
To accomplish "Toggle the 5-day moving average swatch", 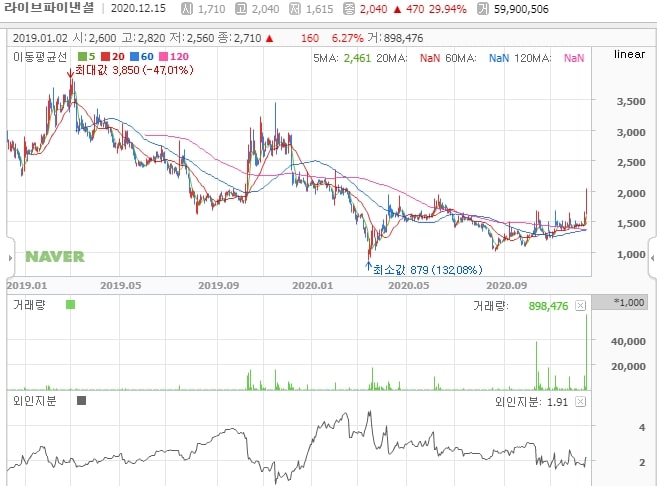I will [x=82, y=57].
